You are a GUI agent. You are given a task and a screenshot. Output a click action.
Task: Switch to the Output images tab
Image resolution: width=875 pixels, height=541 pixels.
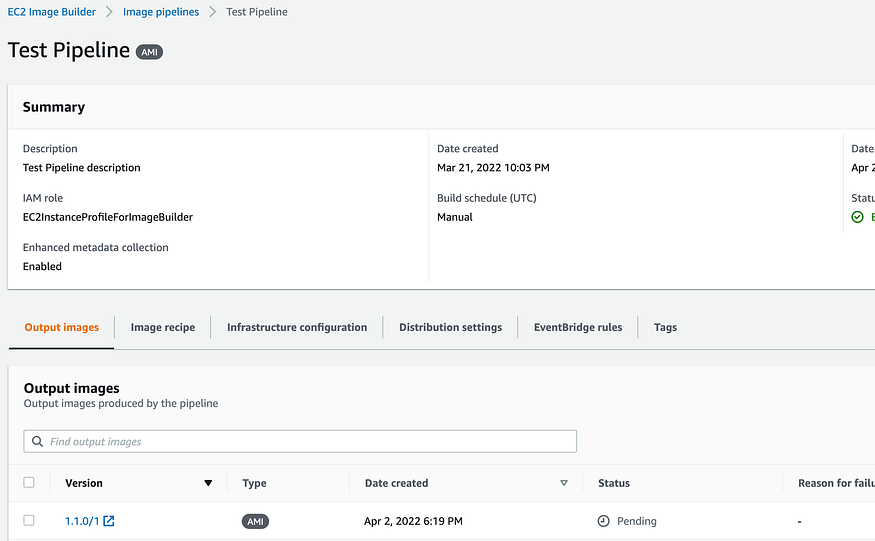tap(61, 327)
